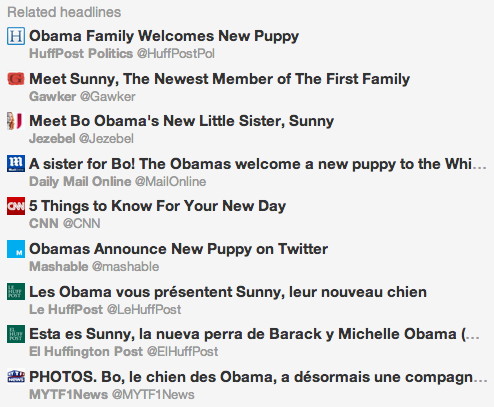494x407 pixels.
Task: Open PHOTOS Bo le chien des Obama headline
Action: pos(258,377)
